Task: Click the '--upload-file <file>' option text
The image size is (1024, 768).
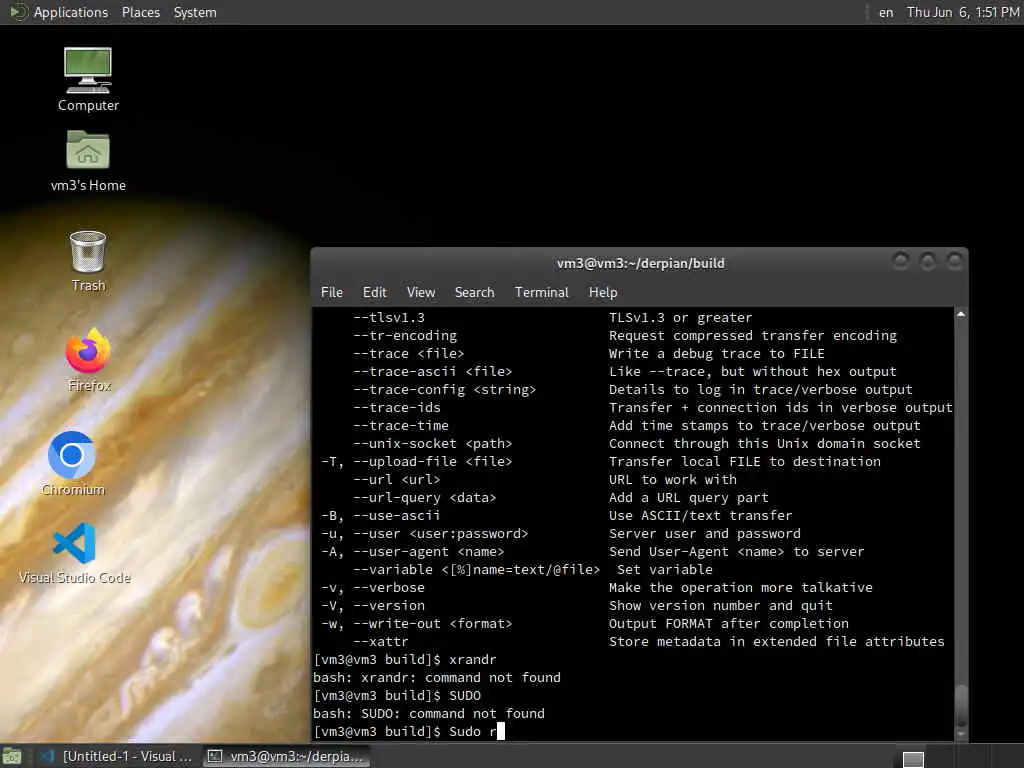Action: pyautogui.click(x=432, y=461)
